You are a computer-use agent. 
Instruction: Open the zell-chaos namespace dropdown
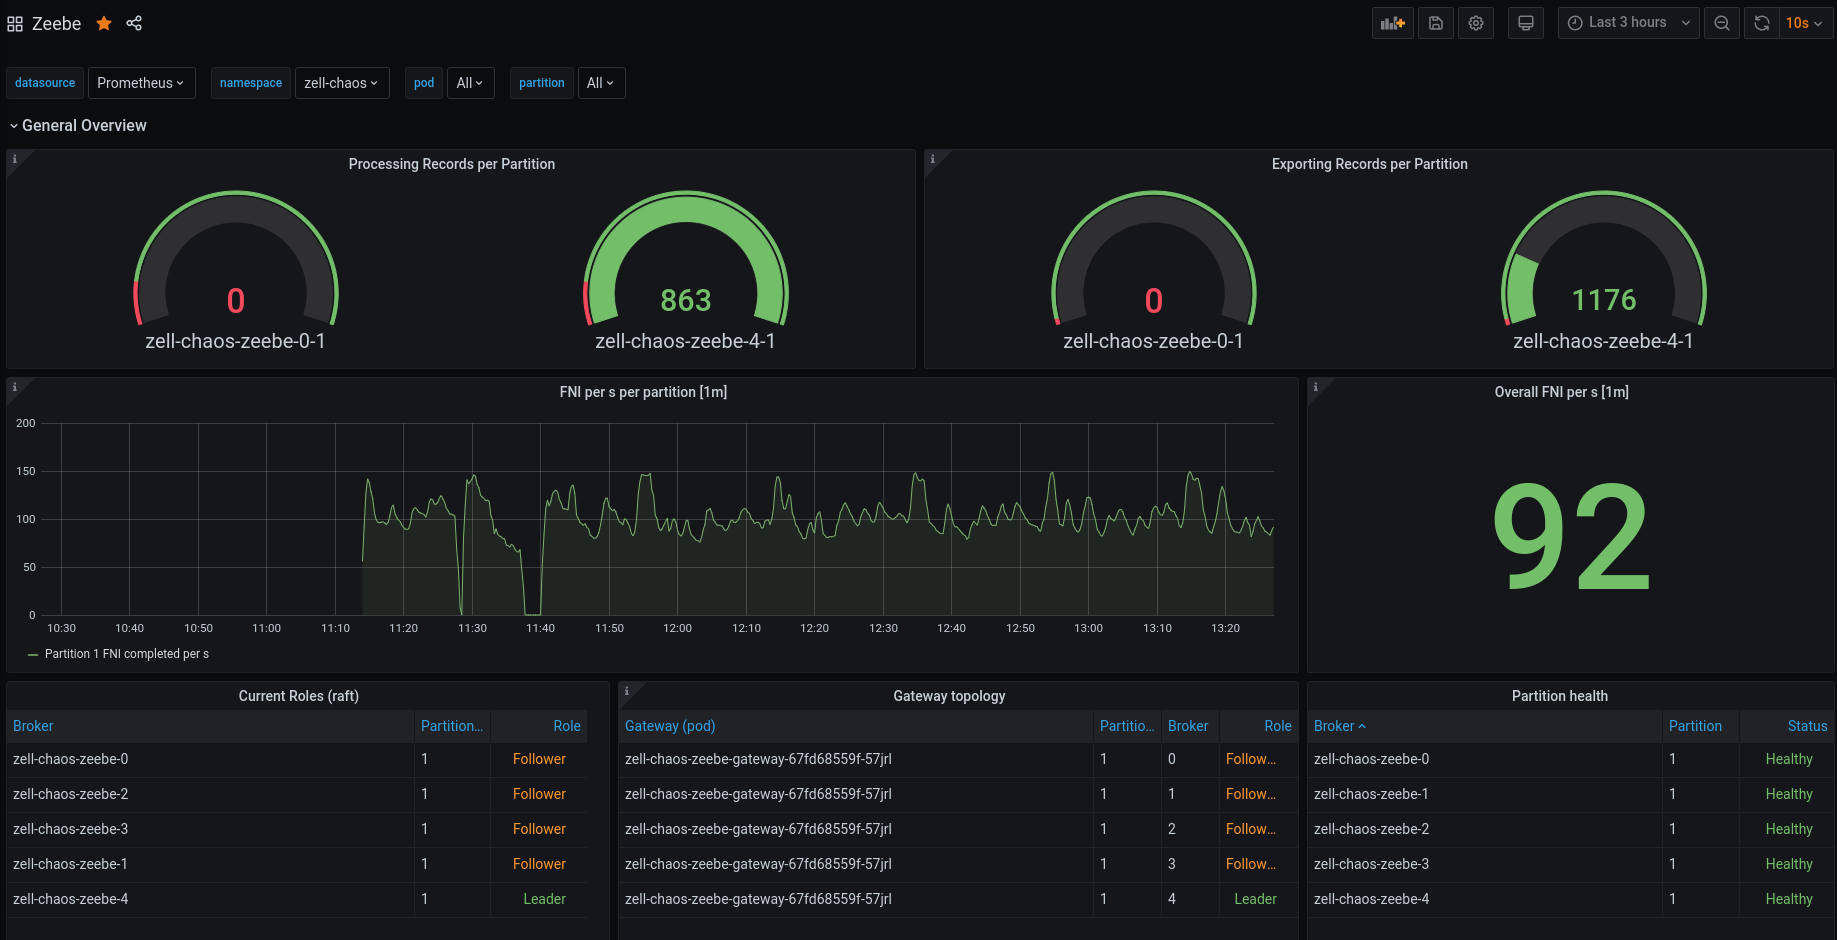(x=341, y=83)
